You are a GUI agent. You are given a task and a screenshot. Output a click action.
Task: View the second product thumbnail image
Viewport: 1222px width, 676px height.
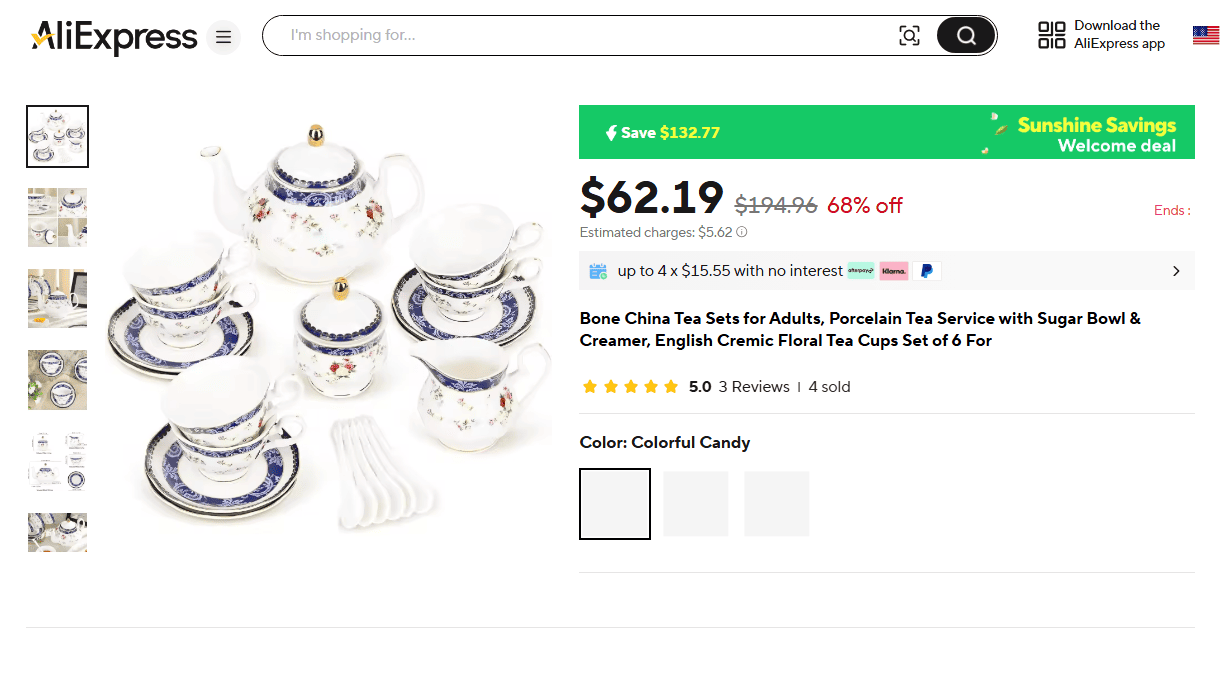point(57,217)
